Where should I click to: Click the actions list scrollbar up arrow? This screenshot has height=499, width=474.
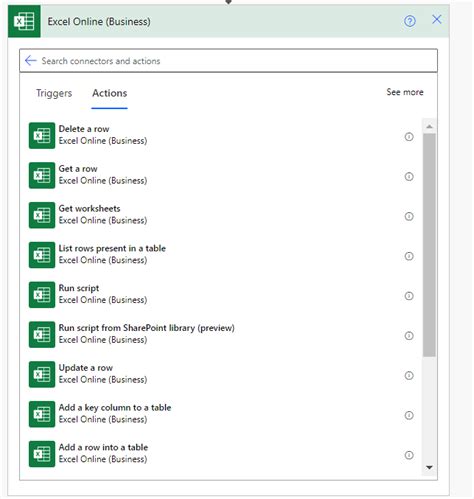coord(429,127)
